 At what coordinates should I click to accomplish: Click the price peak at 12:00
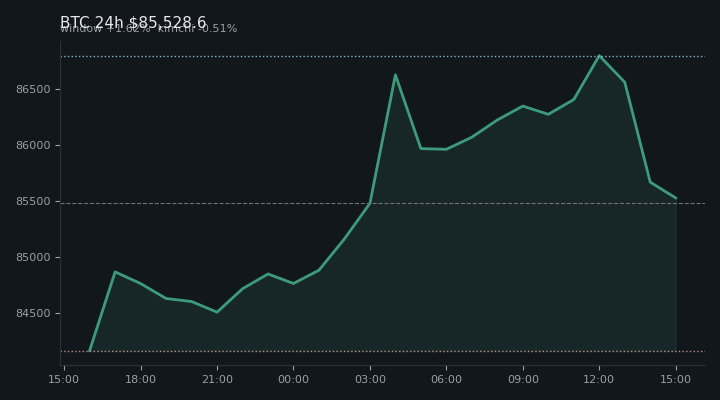click(599, 56)
